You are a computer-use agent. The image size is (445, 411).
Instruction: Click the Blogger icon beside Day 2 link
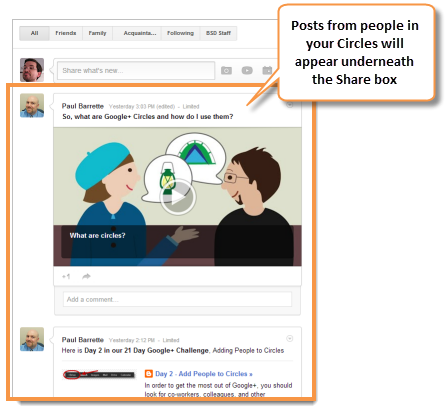point(149,374)
